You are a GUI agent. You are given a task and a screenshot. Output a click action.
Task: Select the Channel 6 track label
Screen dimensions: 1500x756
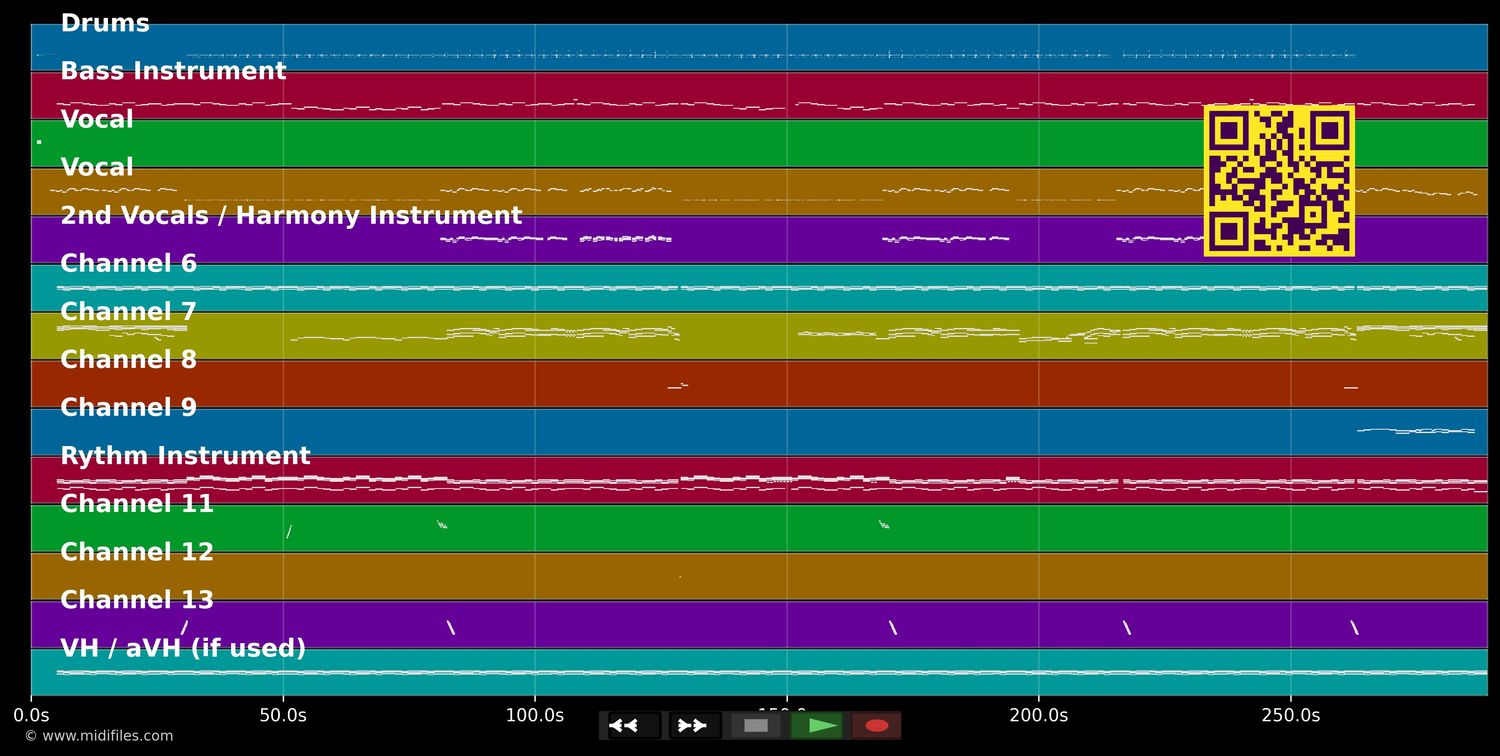click(x=129, y=264)
